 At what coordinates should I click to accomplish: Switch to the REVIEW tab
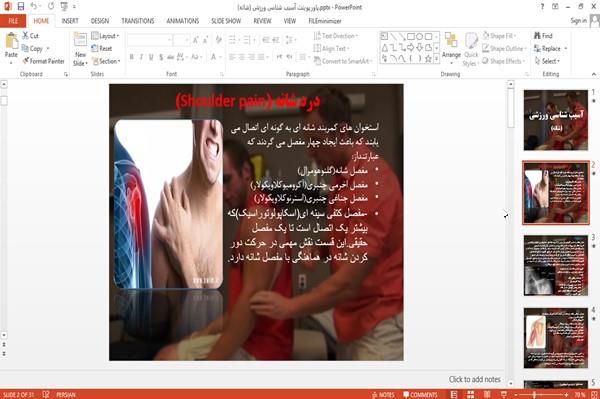262,21
